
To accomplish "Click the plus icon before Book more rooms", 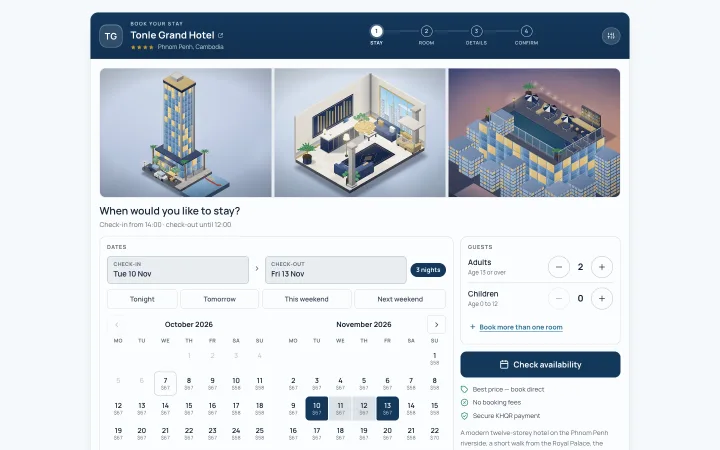I will click(472, 327).
